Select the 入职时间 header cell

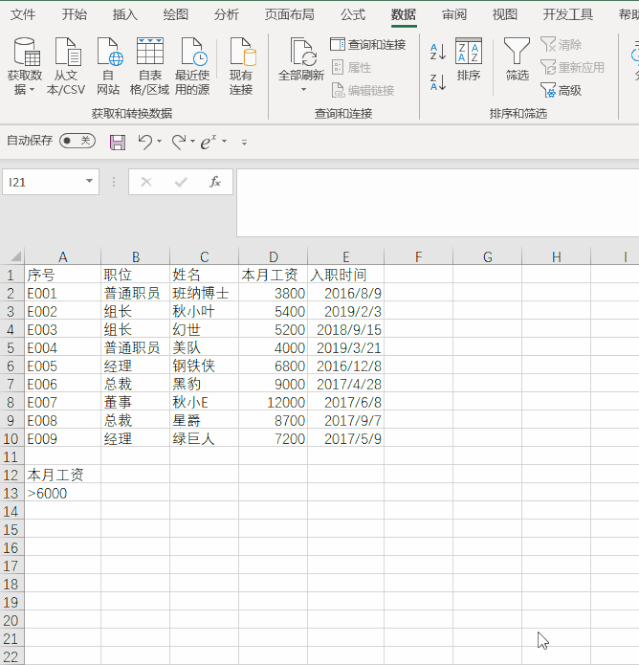click(346, 275)
